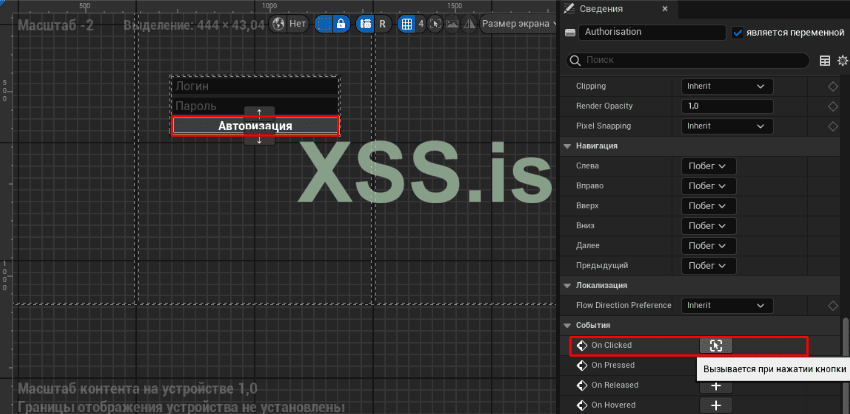Open the Flow Direction Preference dropdown
Image resolution: width=850 pixels, height=414 pixels.
click(x=727, y=305)
